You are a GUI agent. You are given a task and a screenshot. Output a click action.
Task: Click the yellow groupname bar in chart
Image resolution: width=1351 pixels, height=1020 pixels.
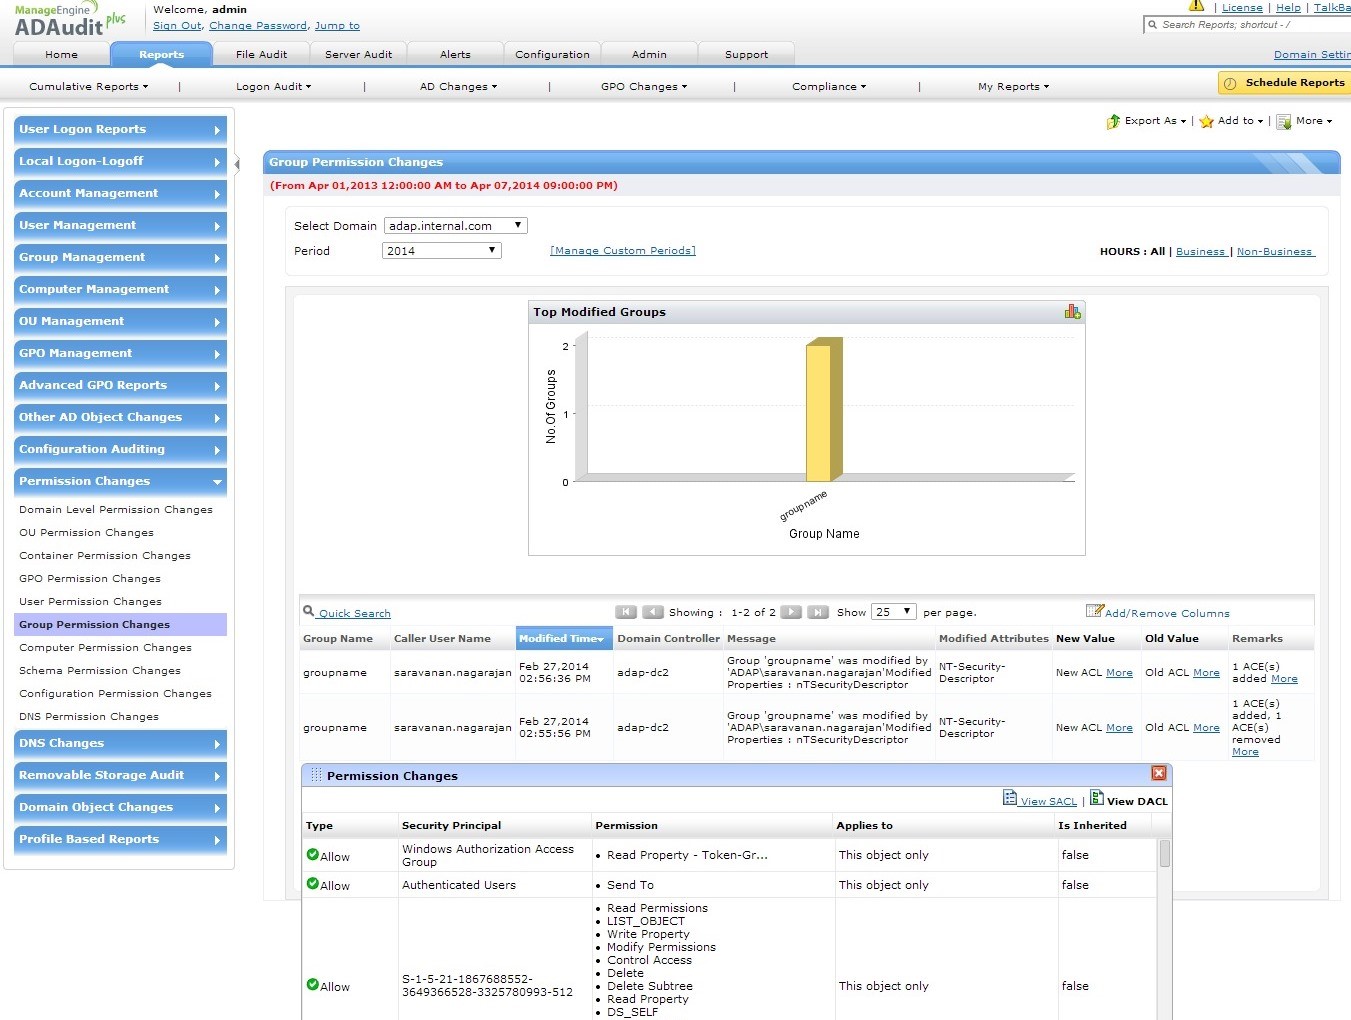[820, 412]
